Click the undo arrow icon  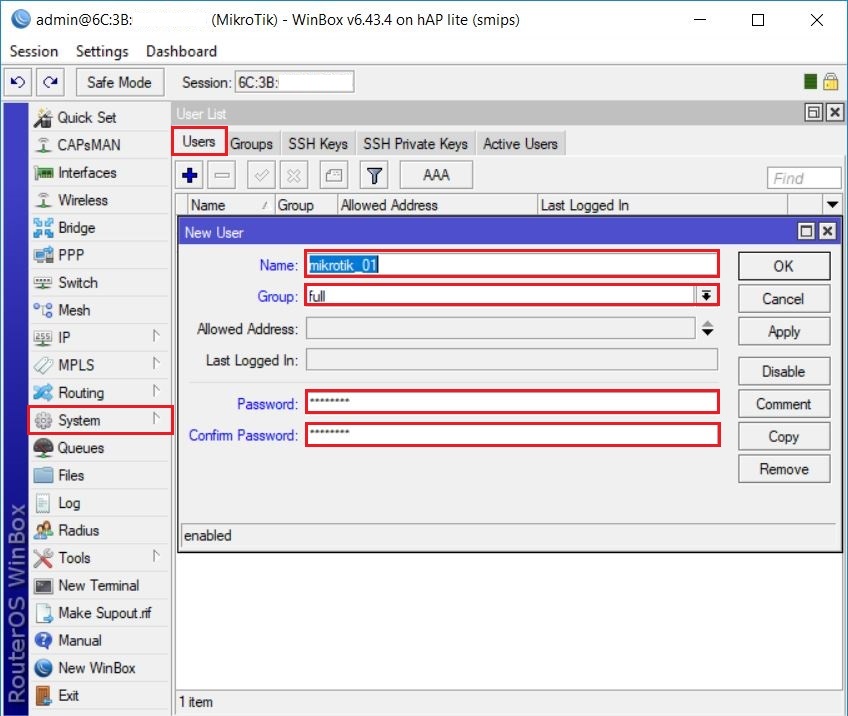tap(18, 81)
